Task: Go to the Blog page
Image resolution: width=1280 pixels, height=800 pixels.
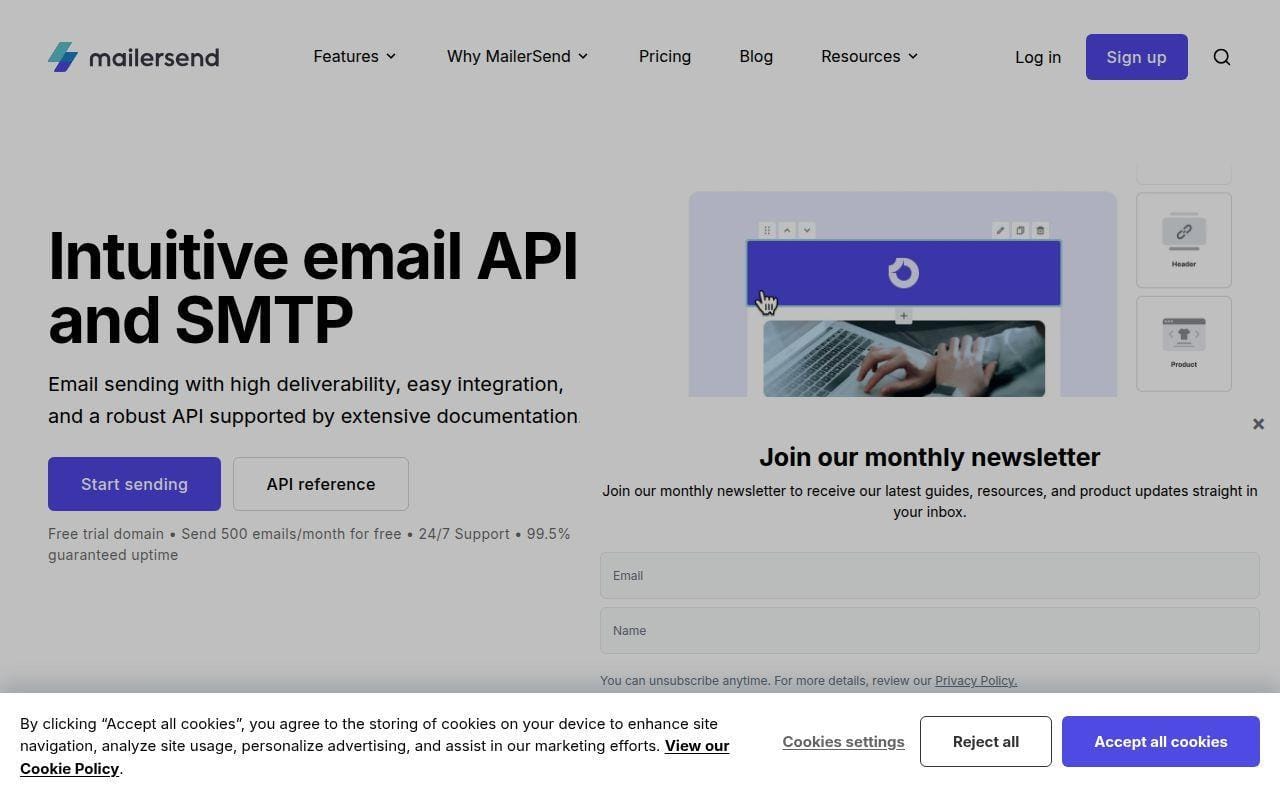Action: pyautogui.click(x=756, y=56)
